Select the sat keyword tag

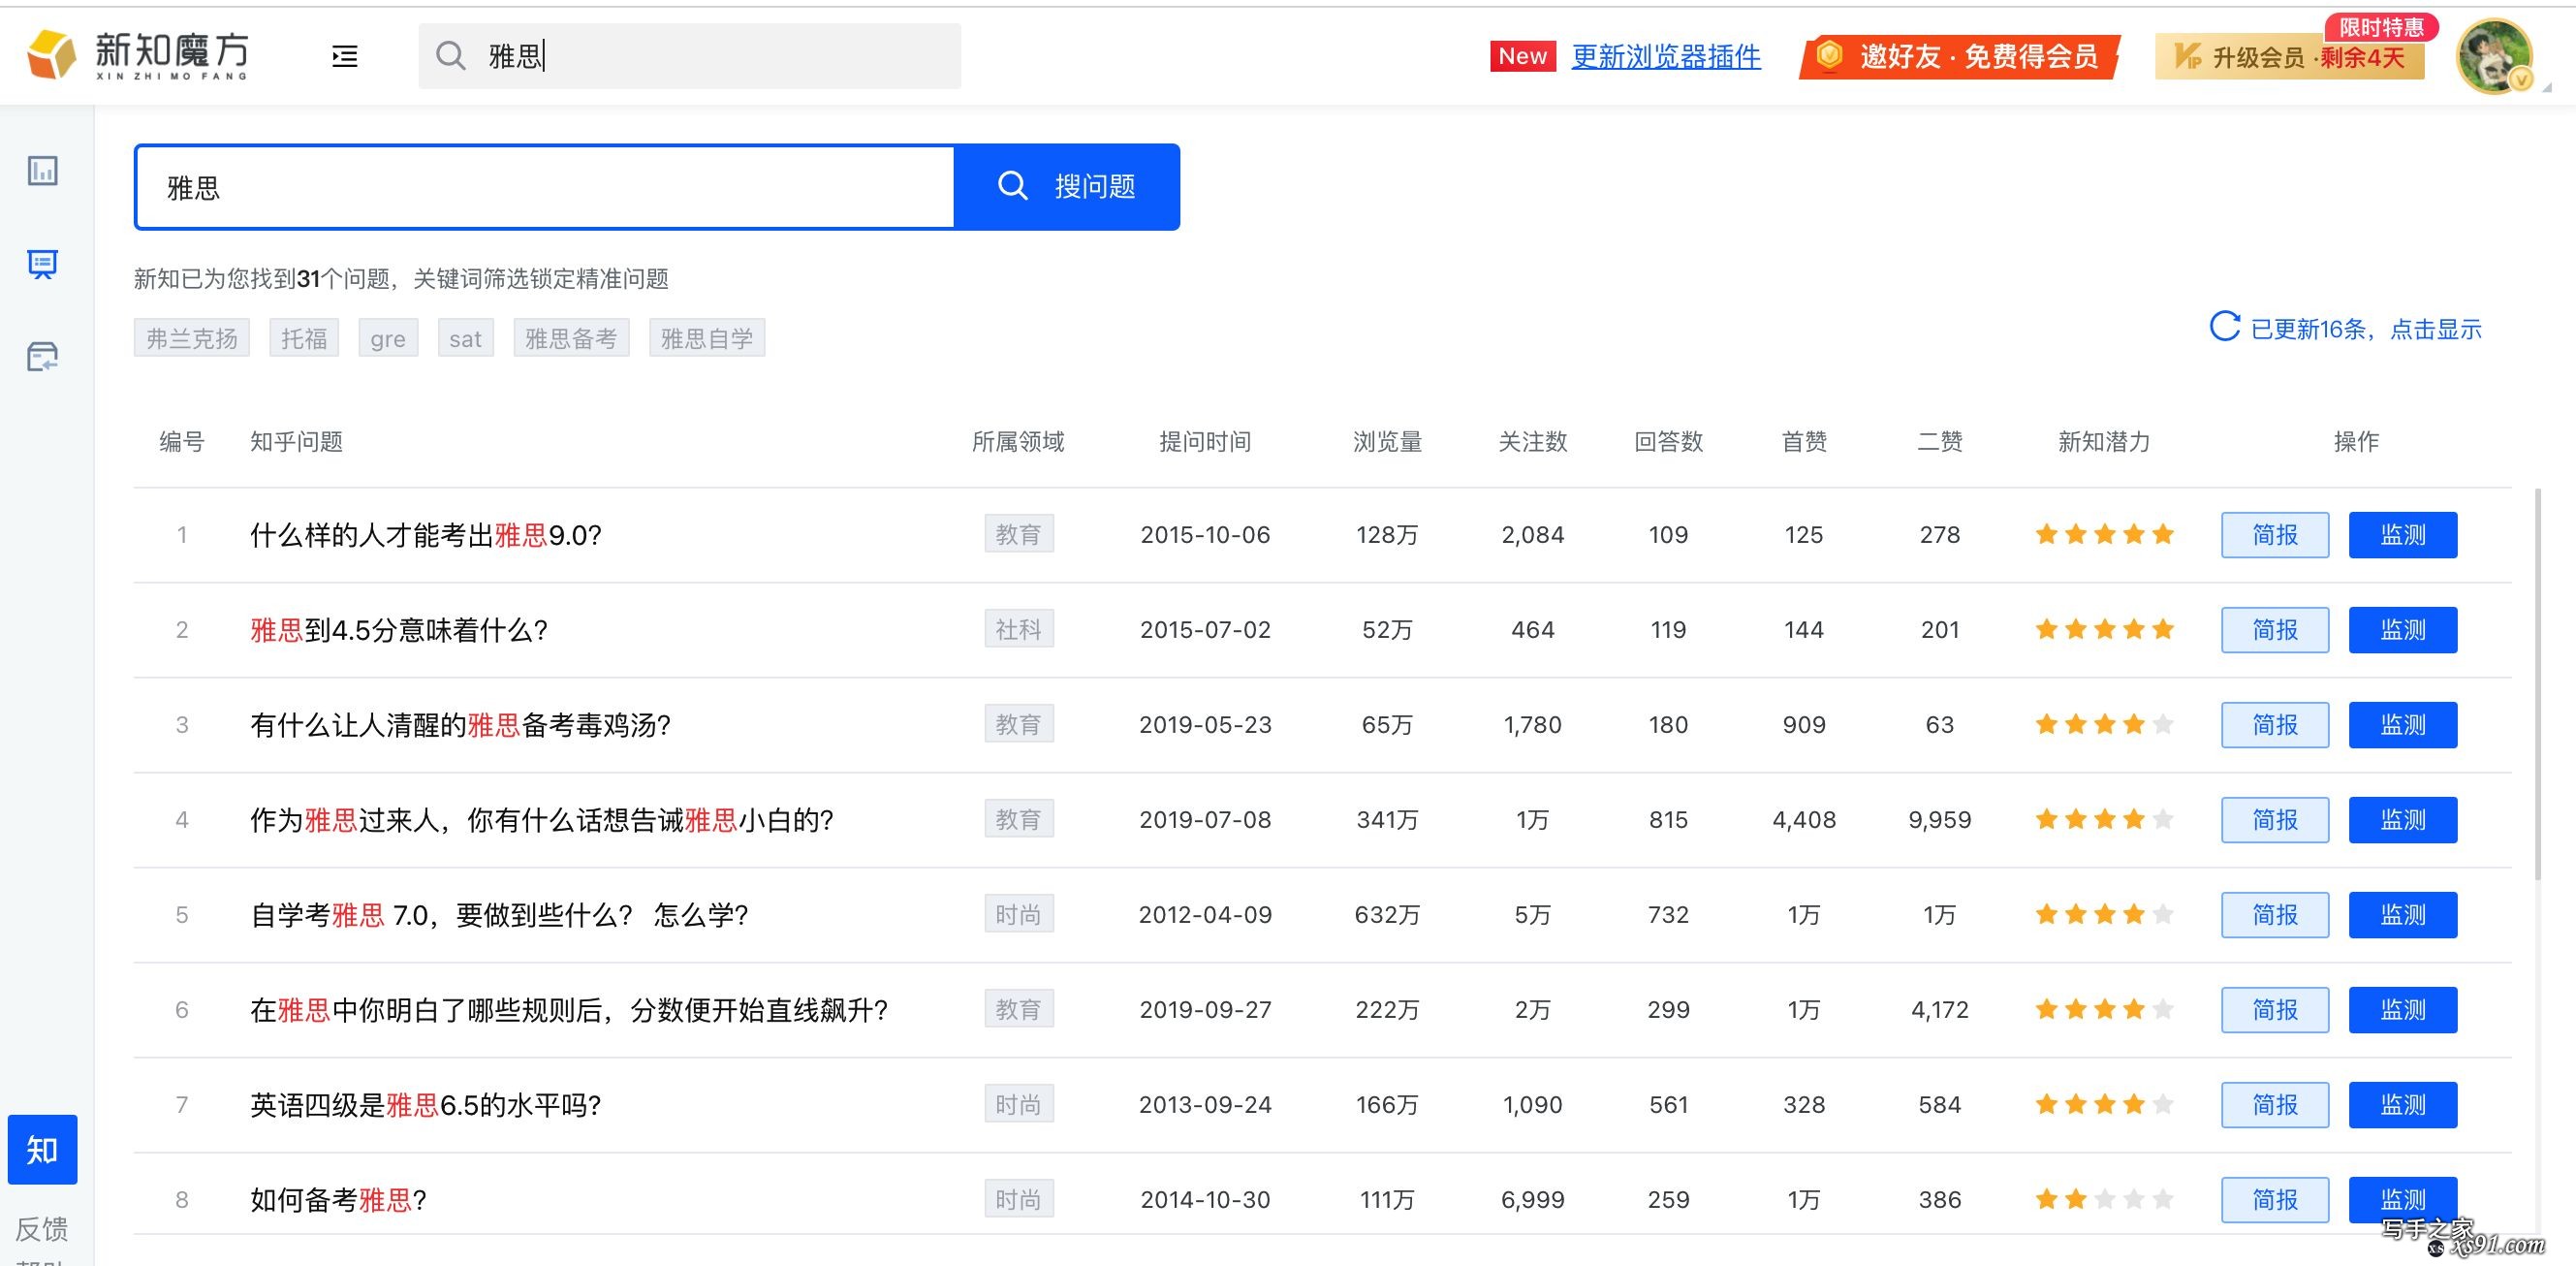466,338
